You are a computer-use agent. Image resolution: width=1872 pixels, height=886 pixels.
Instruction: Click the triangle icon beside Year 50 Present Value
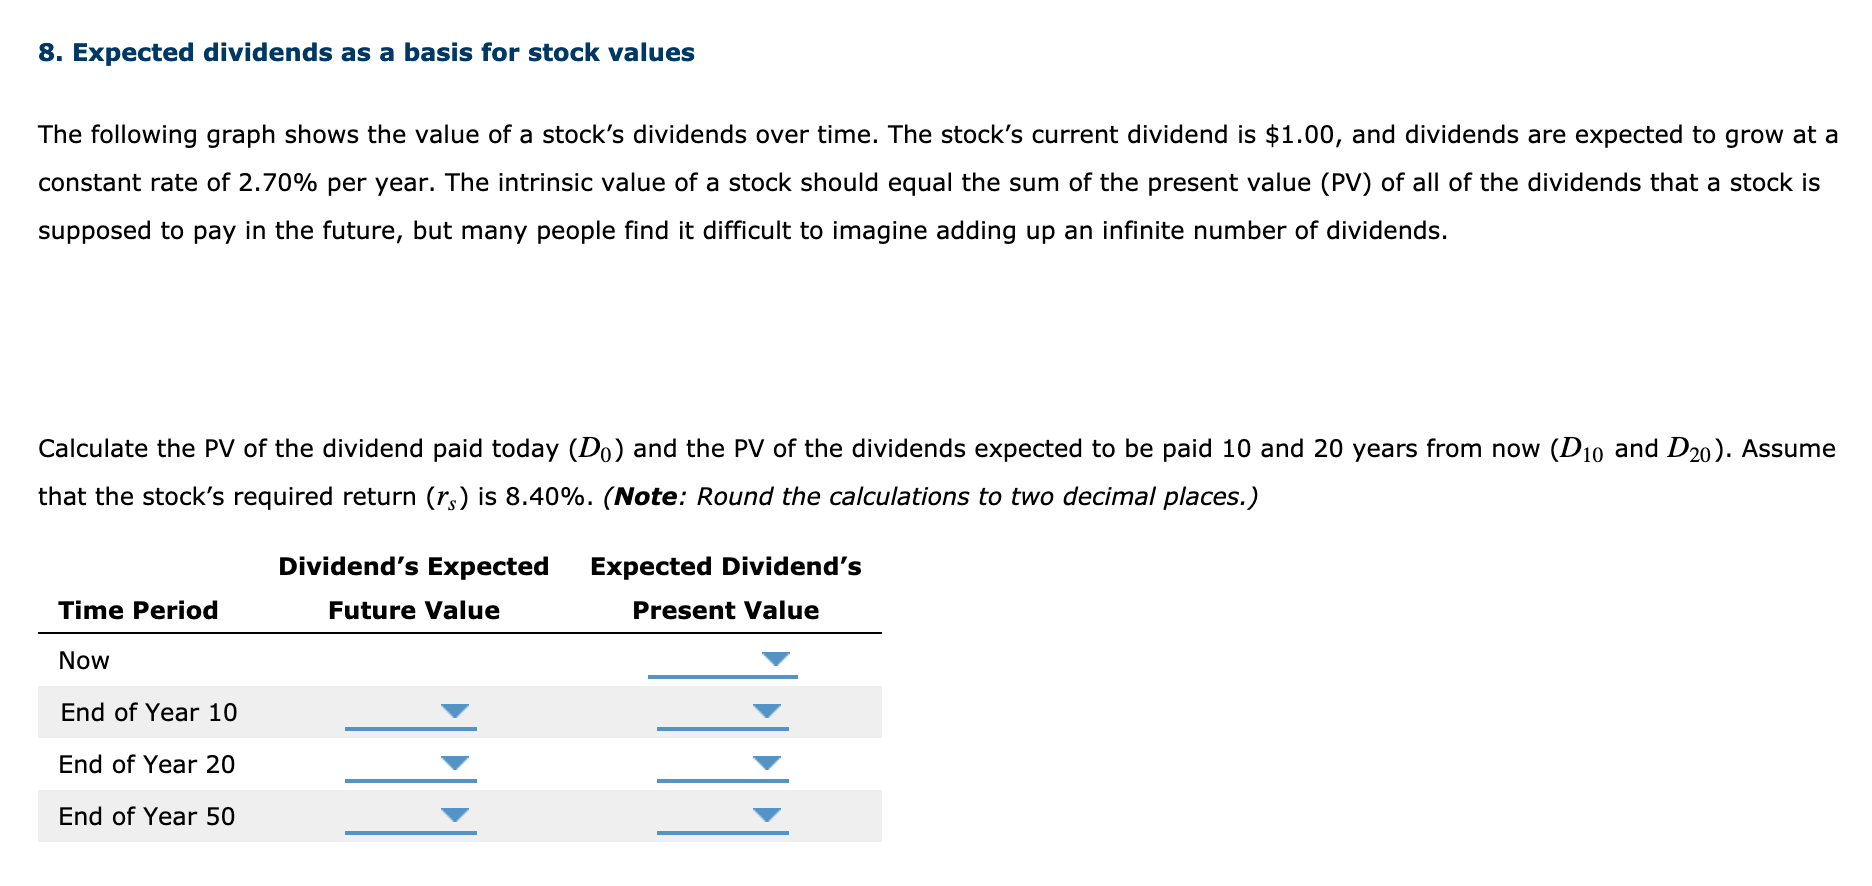pos(767,815)
